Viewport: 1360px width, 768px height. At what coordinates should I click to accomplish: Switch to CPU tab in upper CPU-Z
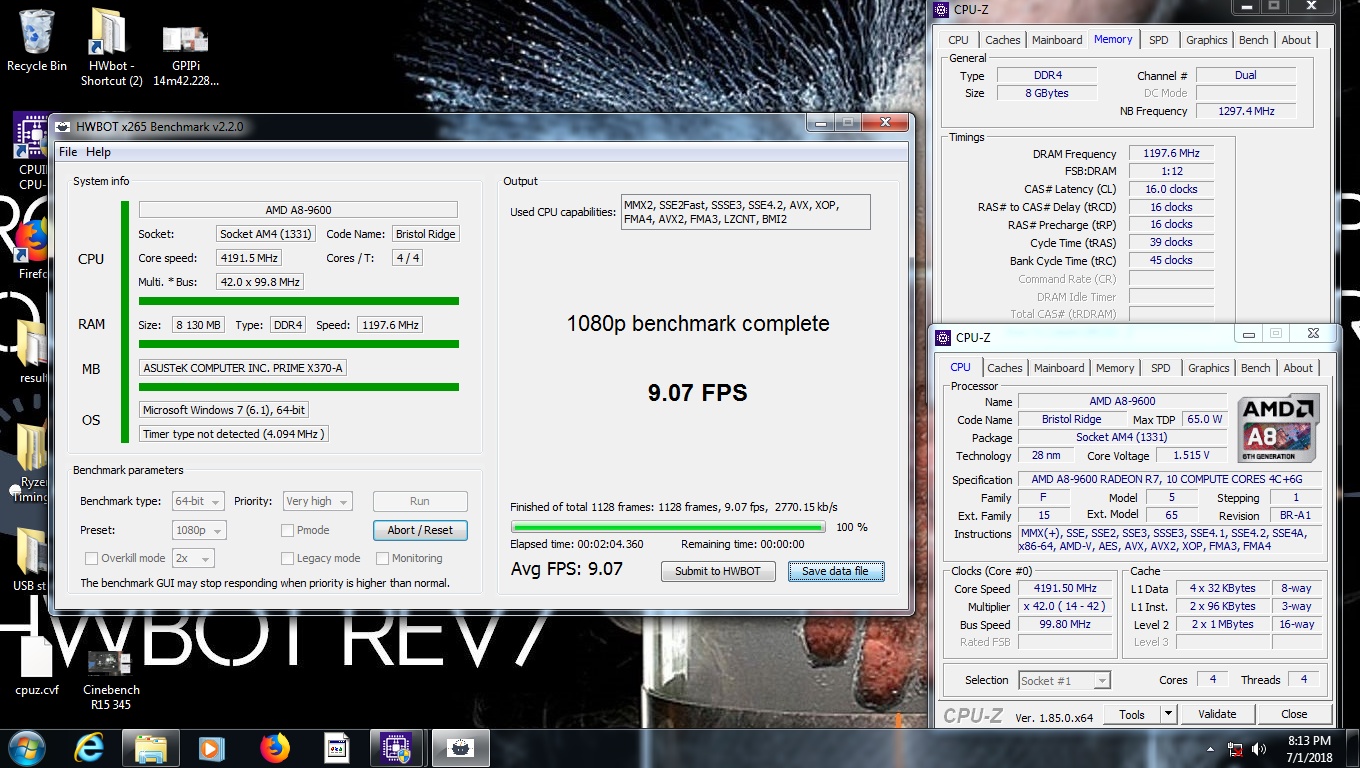[958, 40]
